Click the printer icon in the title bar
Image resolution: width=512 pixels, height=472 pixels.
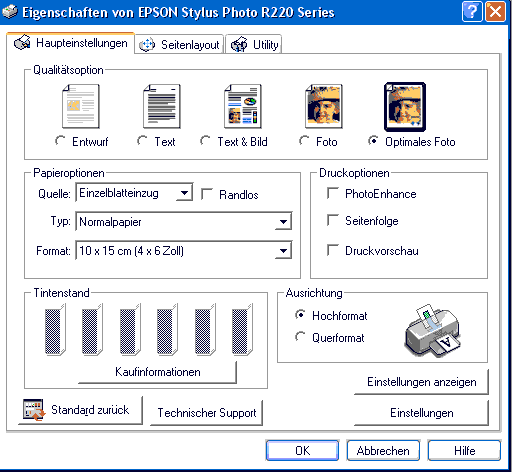(9, 12)
